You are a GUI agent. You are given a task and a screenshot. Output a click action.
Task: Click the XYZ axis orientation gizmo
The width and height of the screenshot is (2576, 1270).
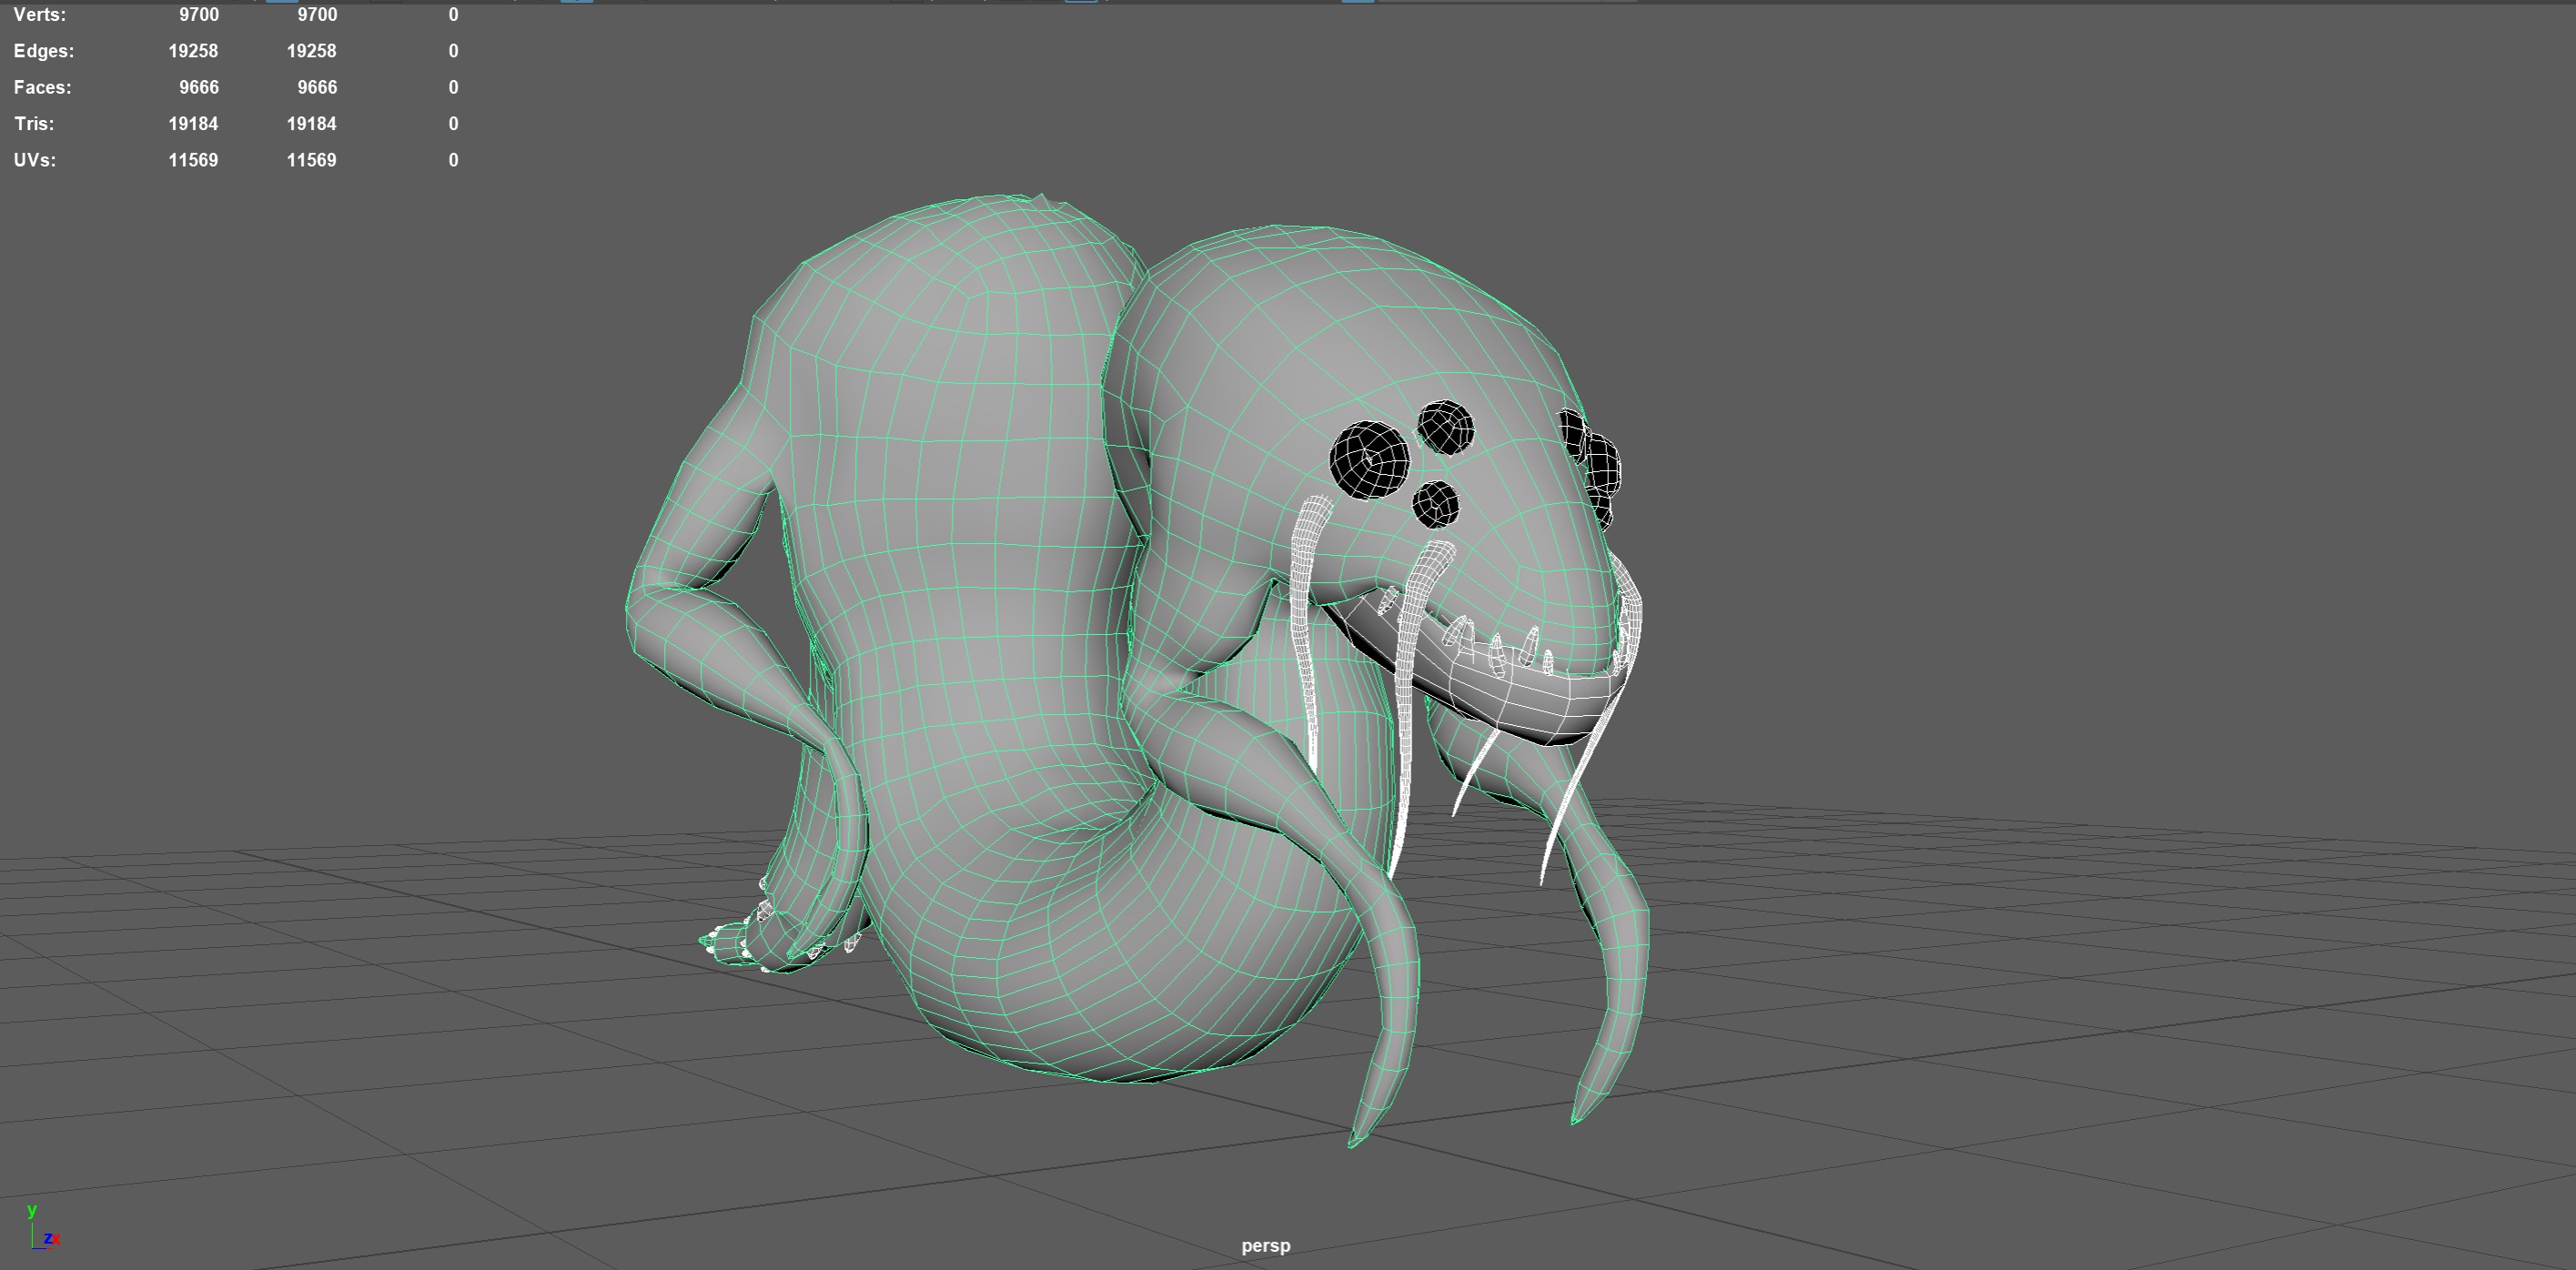click(x=41, y=1227)
